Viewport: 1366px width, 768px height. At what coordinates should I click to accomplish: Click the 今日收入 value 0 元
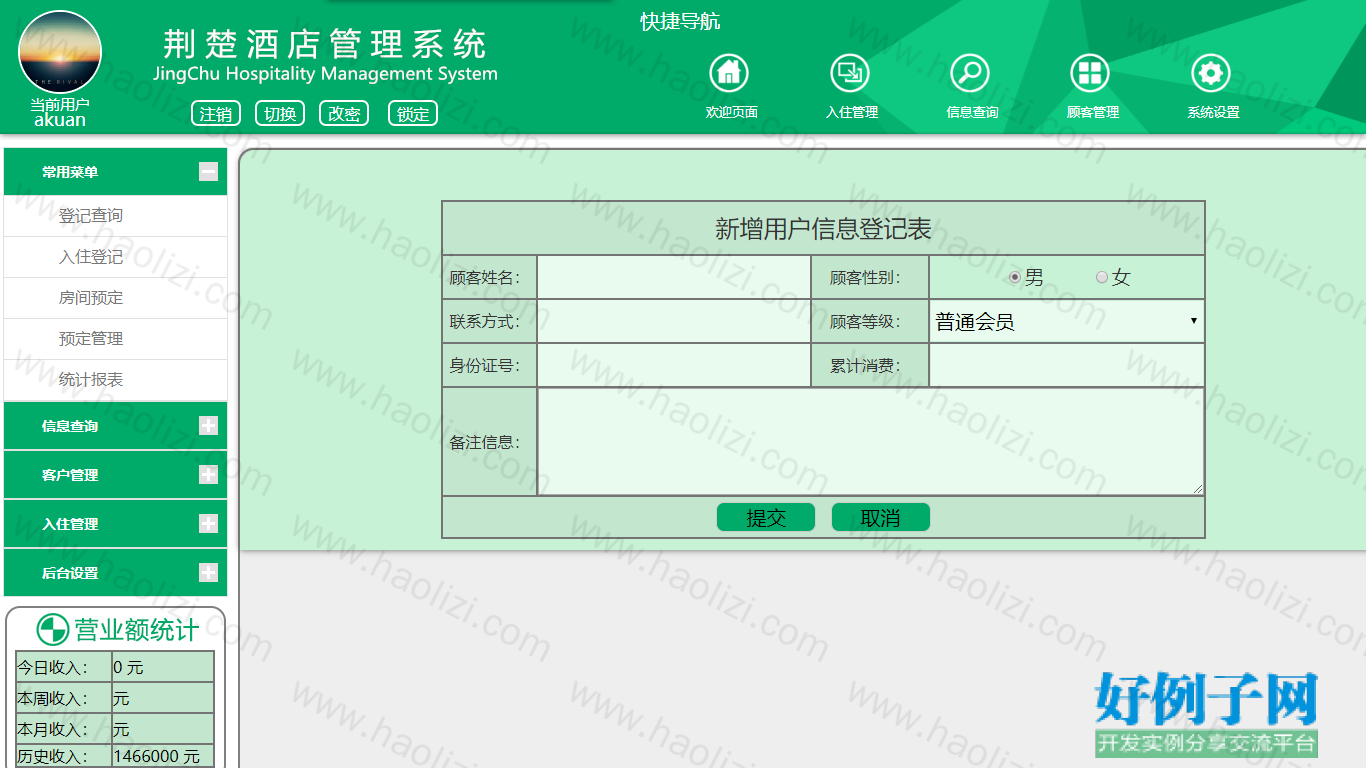point(128,667)
